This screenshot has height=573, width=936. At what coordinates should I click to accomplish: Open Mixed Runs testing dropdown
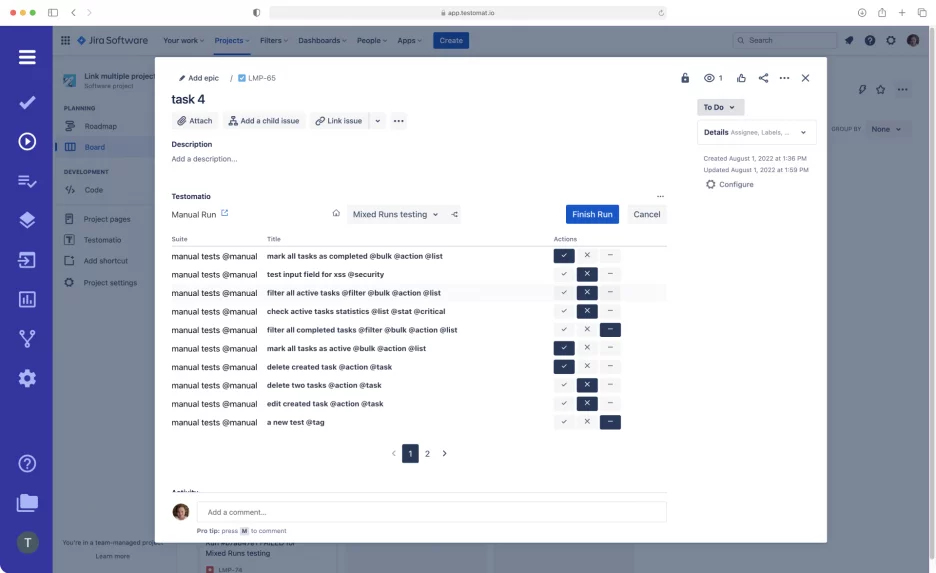(395, 214)
